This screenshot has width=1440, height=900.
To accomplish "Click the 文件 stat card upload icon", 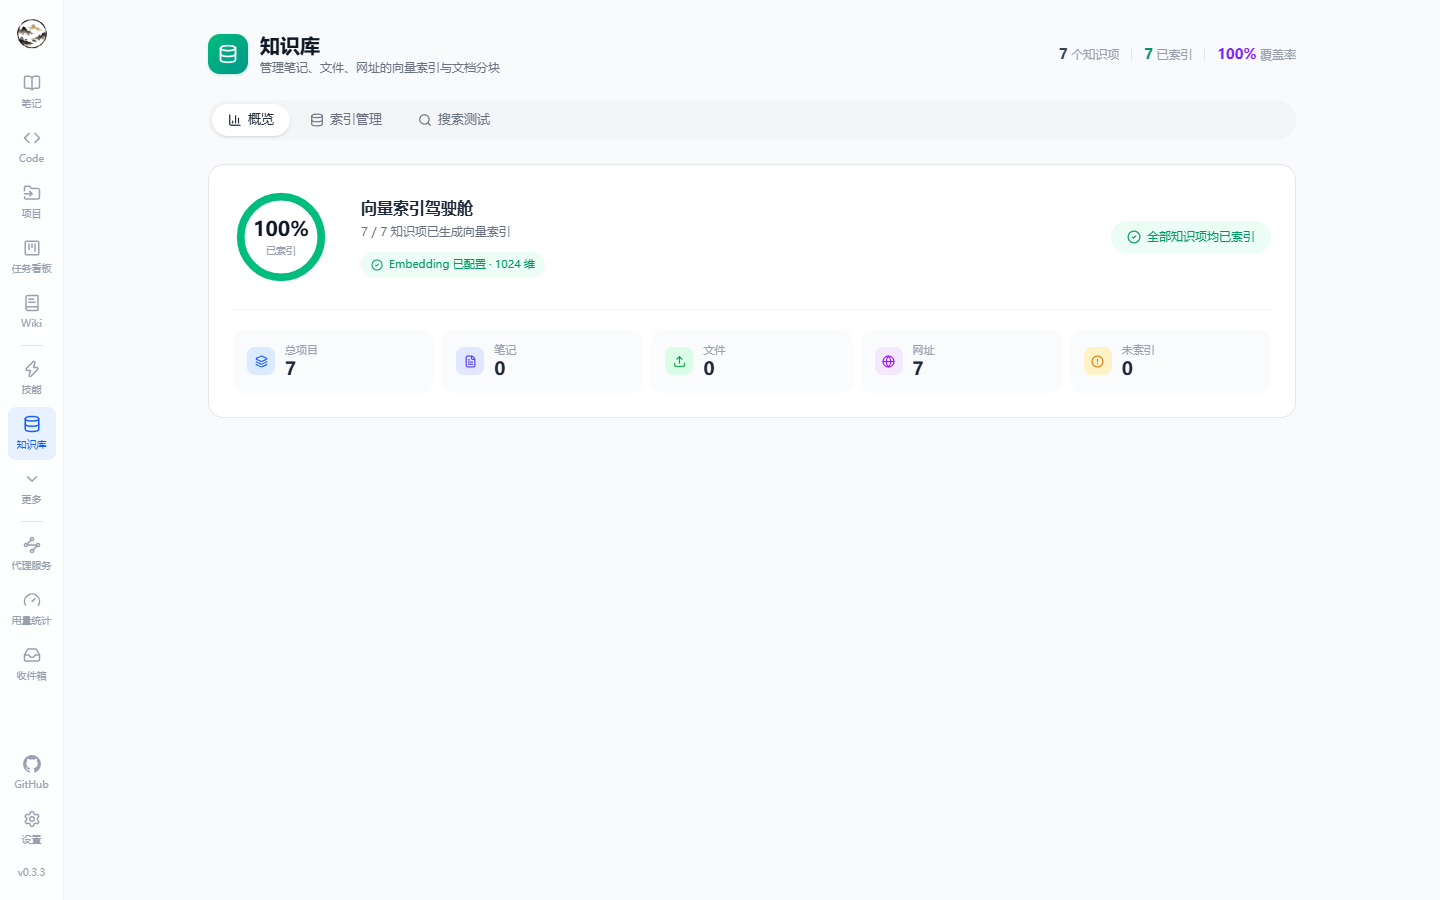I will click(679, 361).
